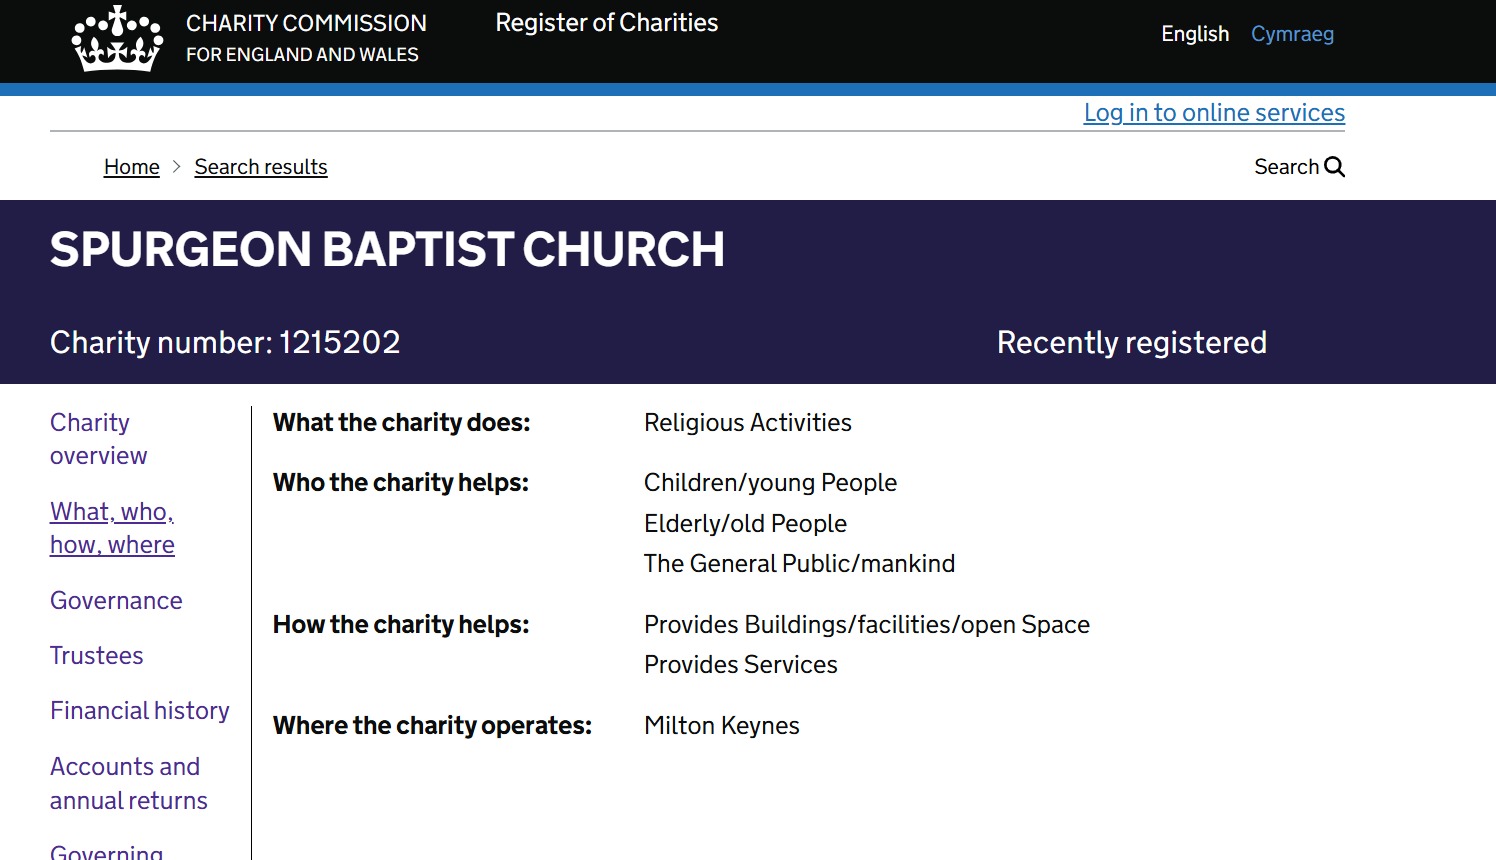Click the search magnifying glass icon
1496x860 pixels.
[1335, 167]
